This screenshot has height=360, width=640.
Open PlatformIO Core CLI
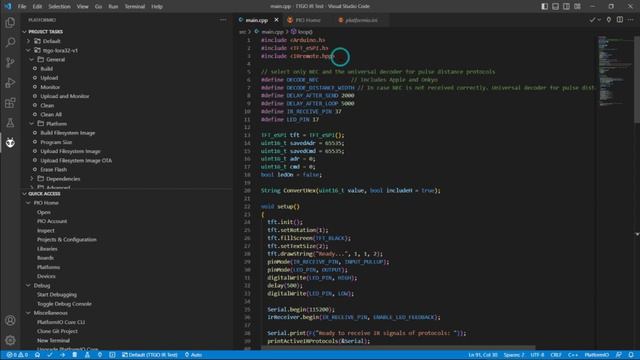pyautogui.click(x=61, y=322)
